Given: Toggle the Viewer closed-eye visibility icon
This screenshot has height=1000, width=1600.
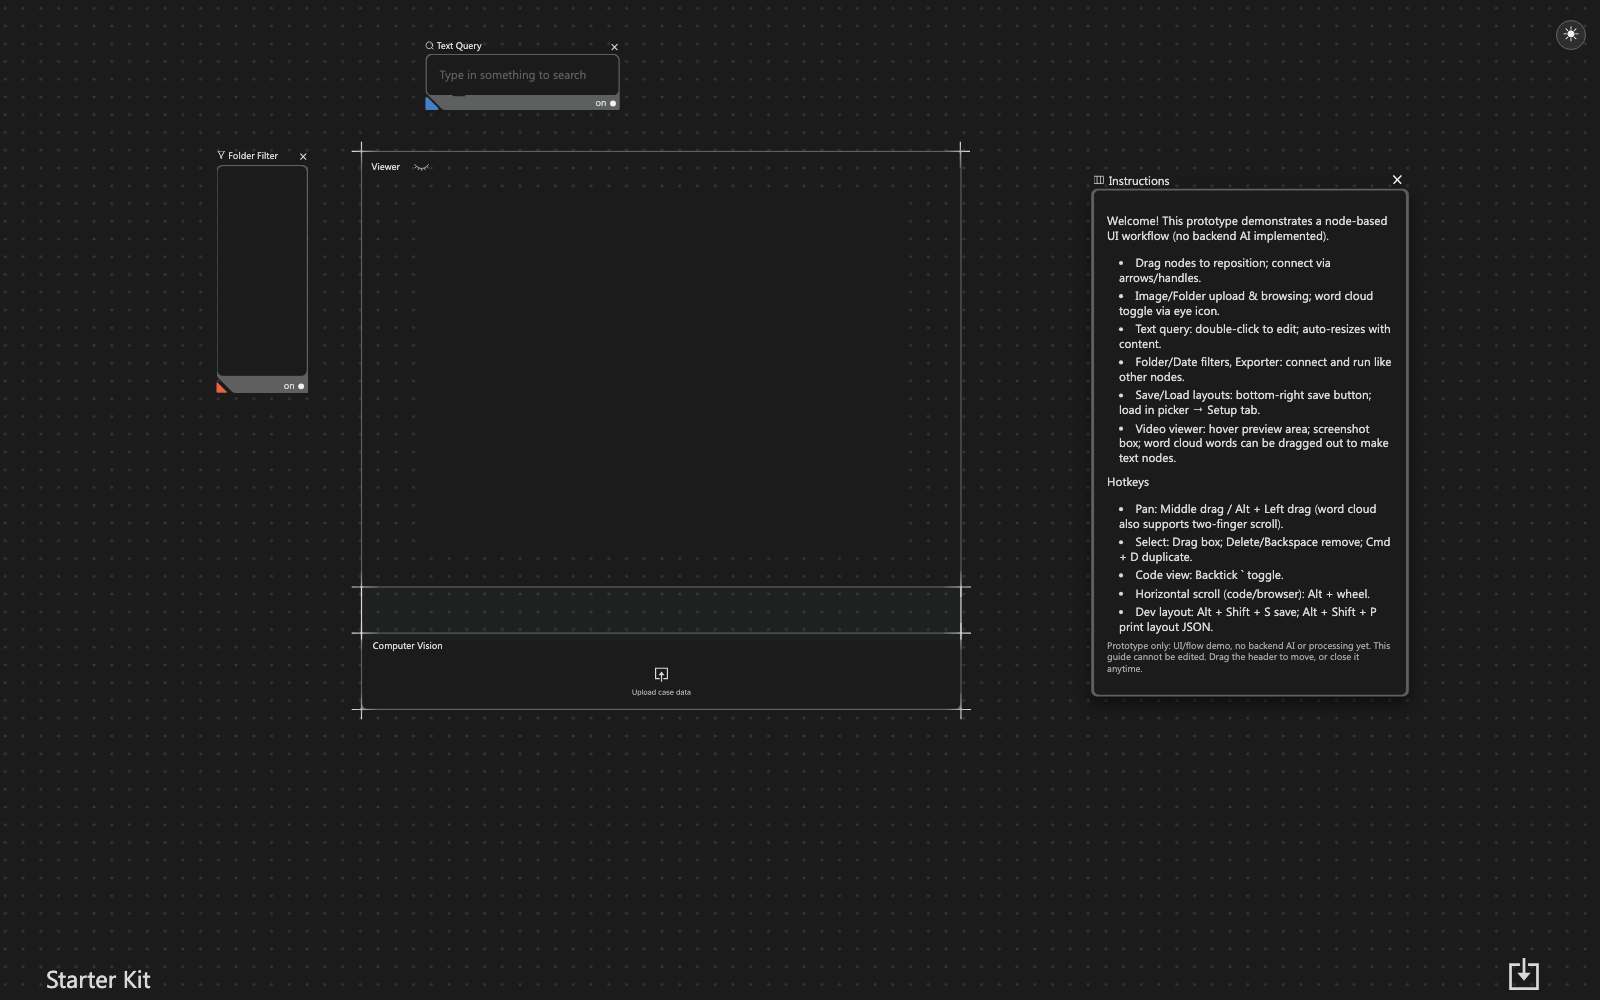Looking at the screenshot, I should click(x=421, y=167).
